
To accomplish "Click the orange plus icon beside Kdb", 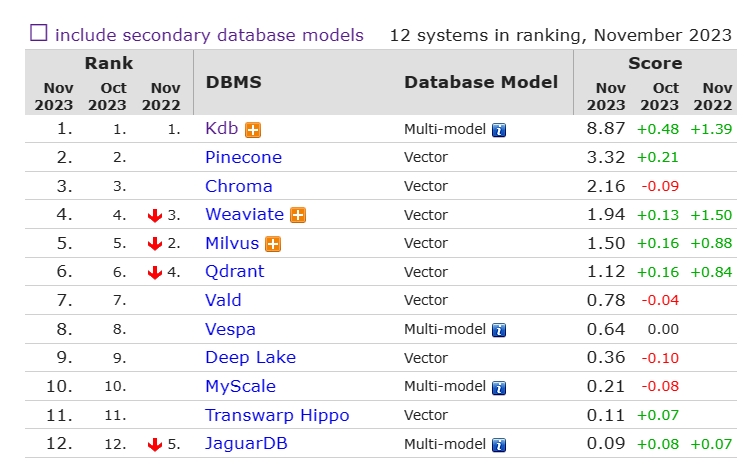I will [253, 130].
